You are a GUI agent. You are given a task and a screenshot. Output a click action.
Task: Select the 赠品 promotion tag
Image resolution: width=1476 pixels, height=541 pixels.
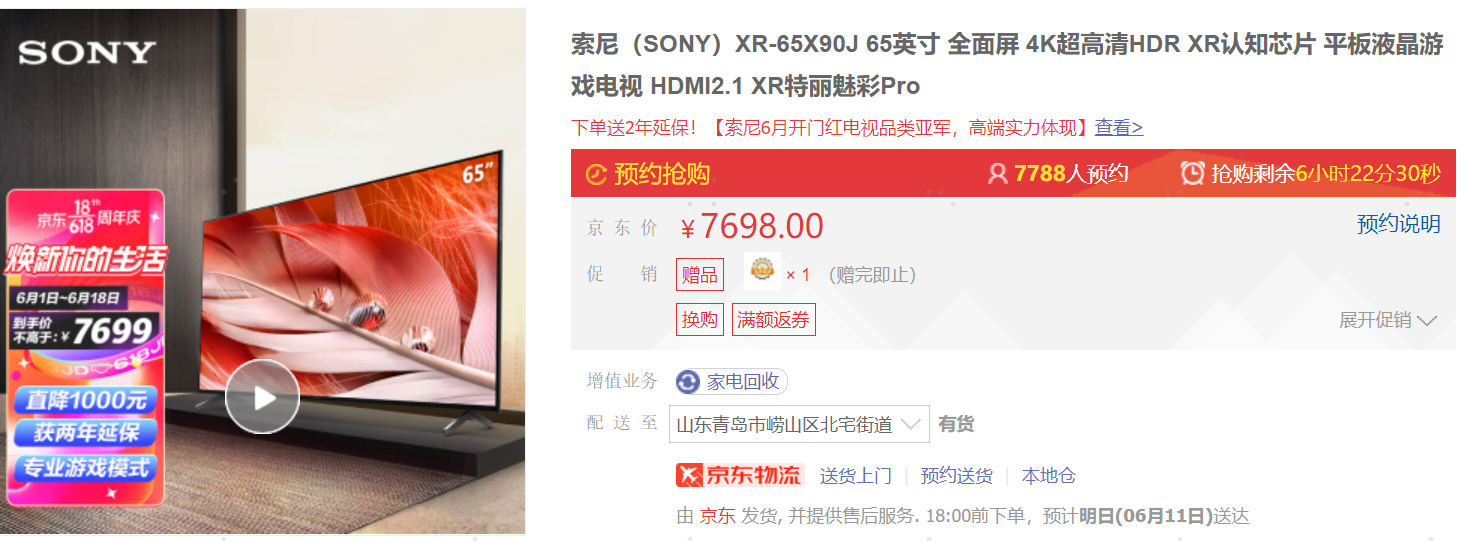(x=700, y=274)
